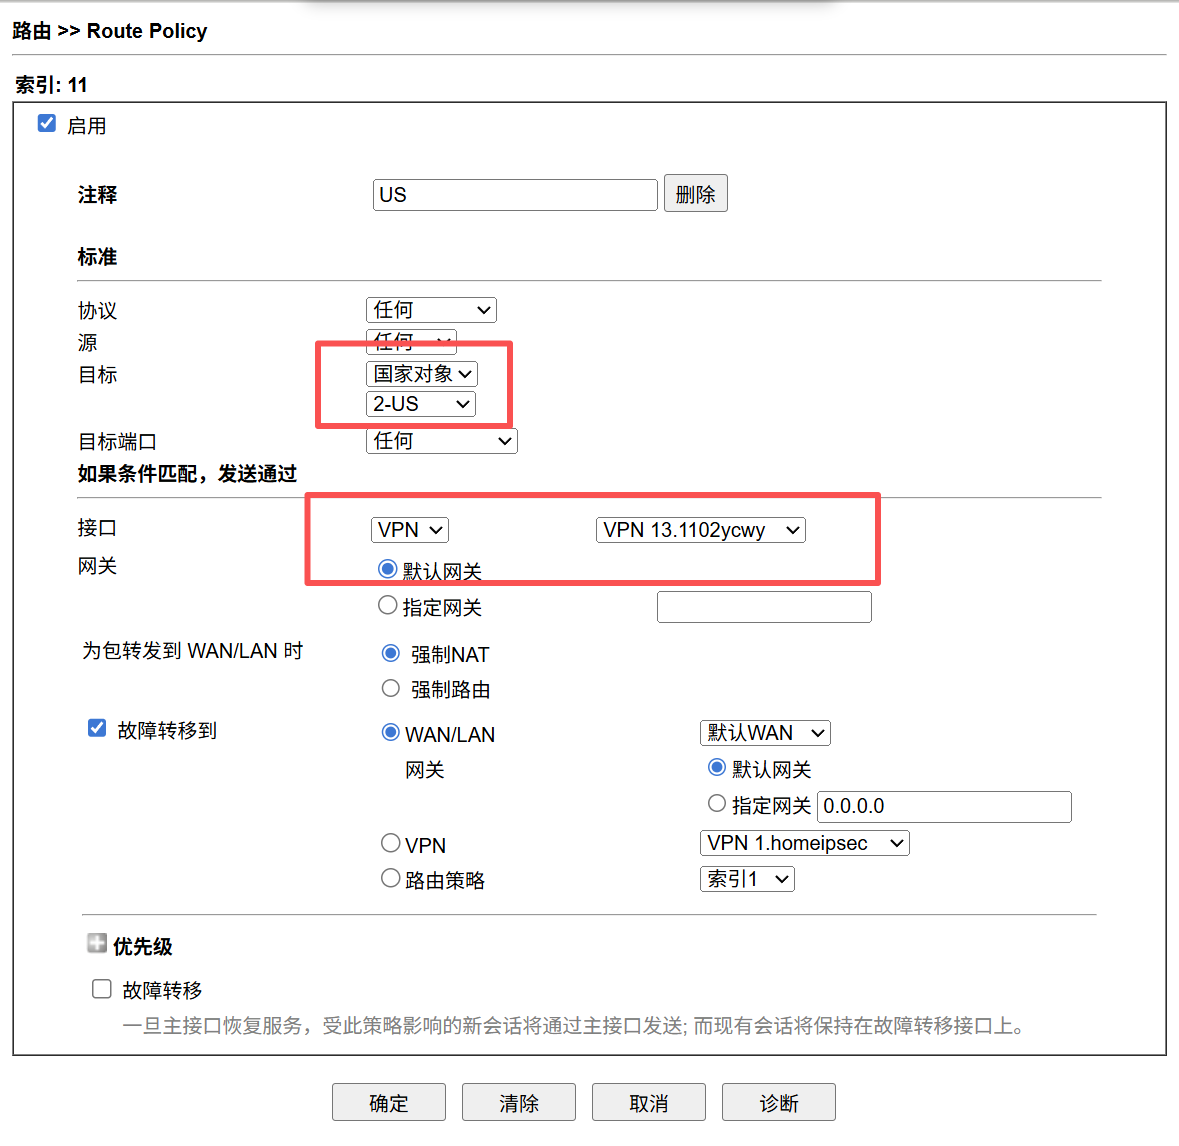
Task: Select the 指定网关 radio under 网关
Action: point(387,605)
